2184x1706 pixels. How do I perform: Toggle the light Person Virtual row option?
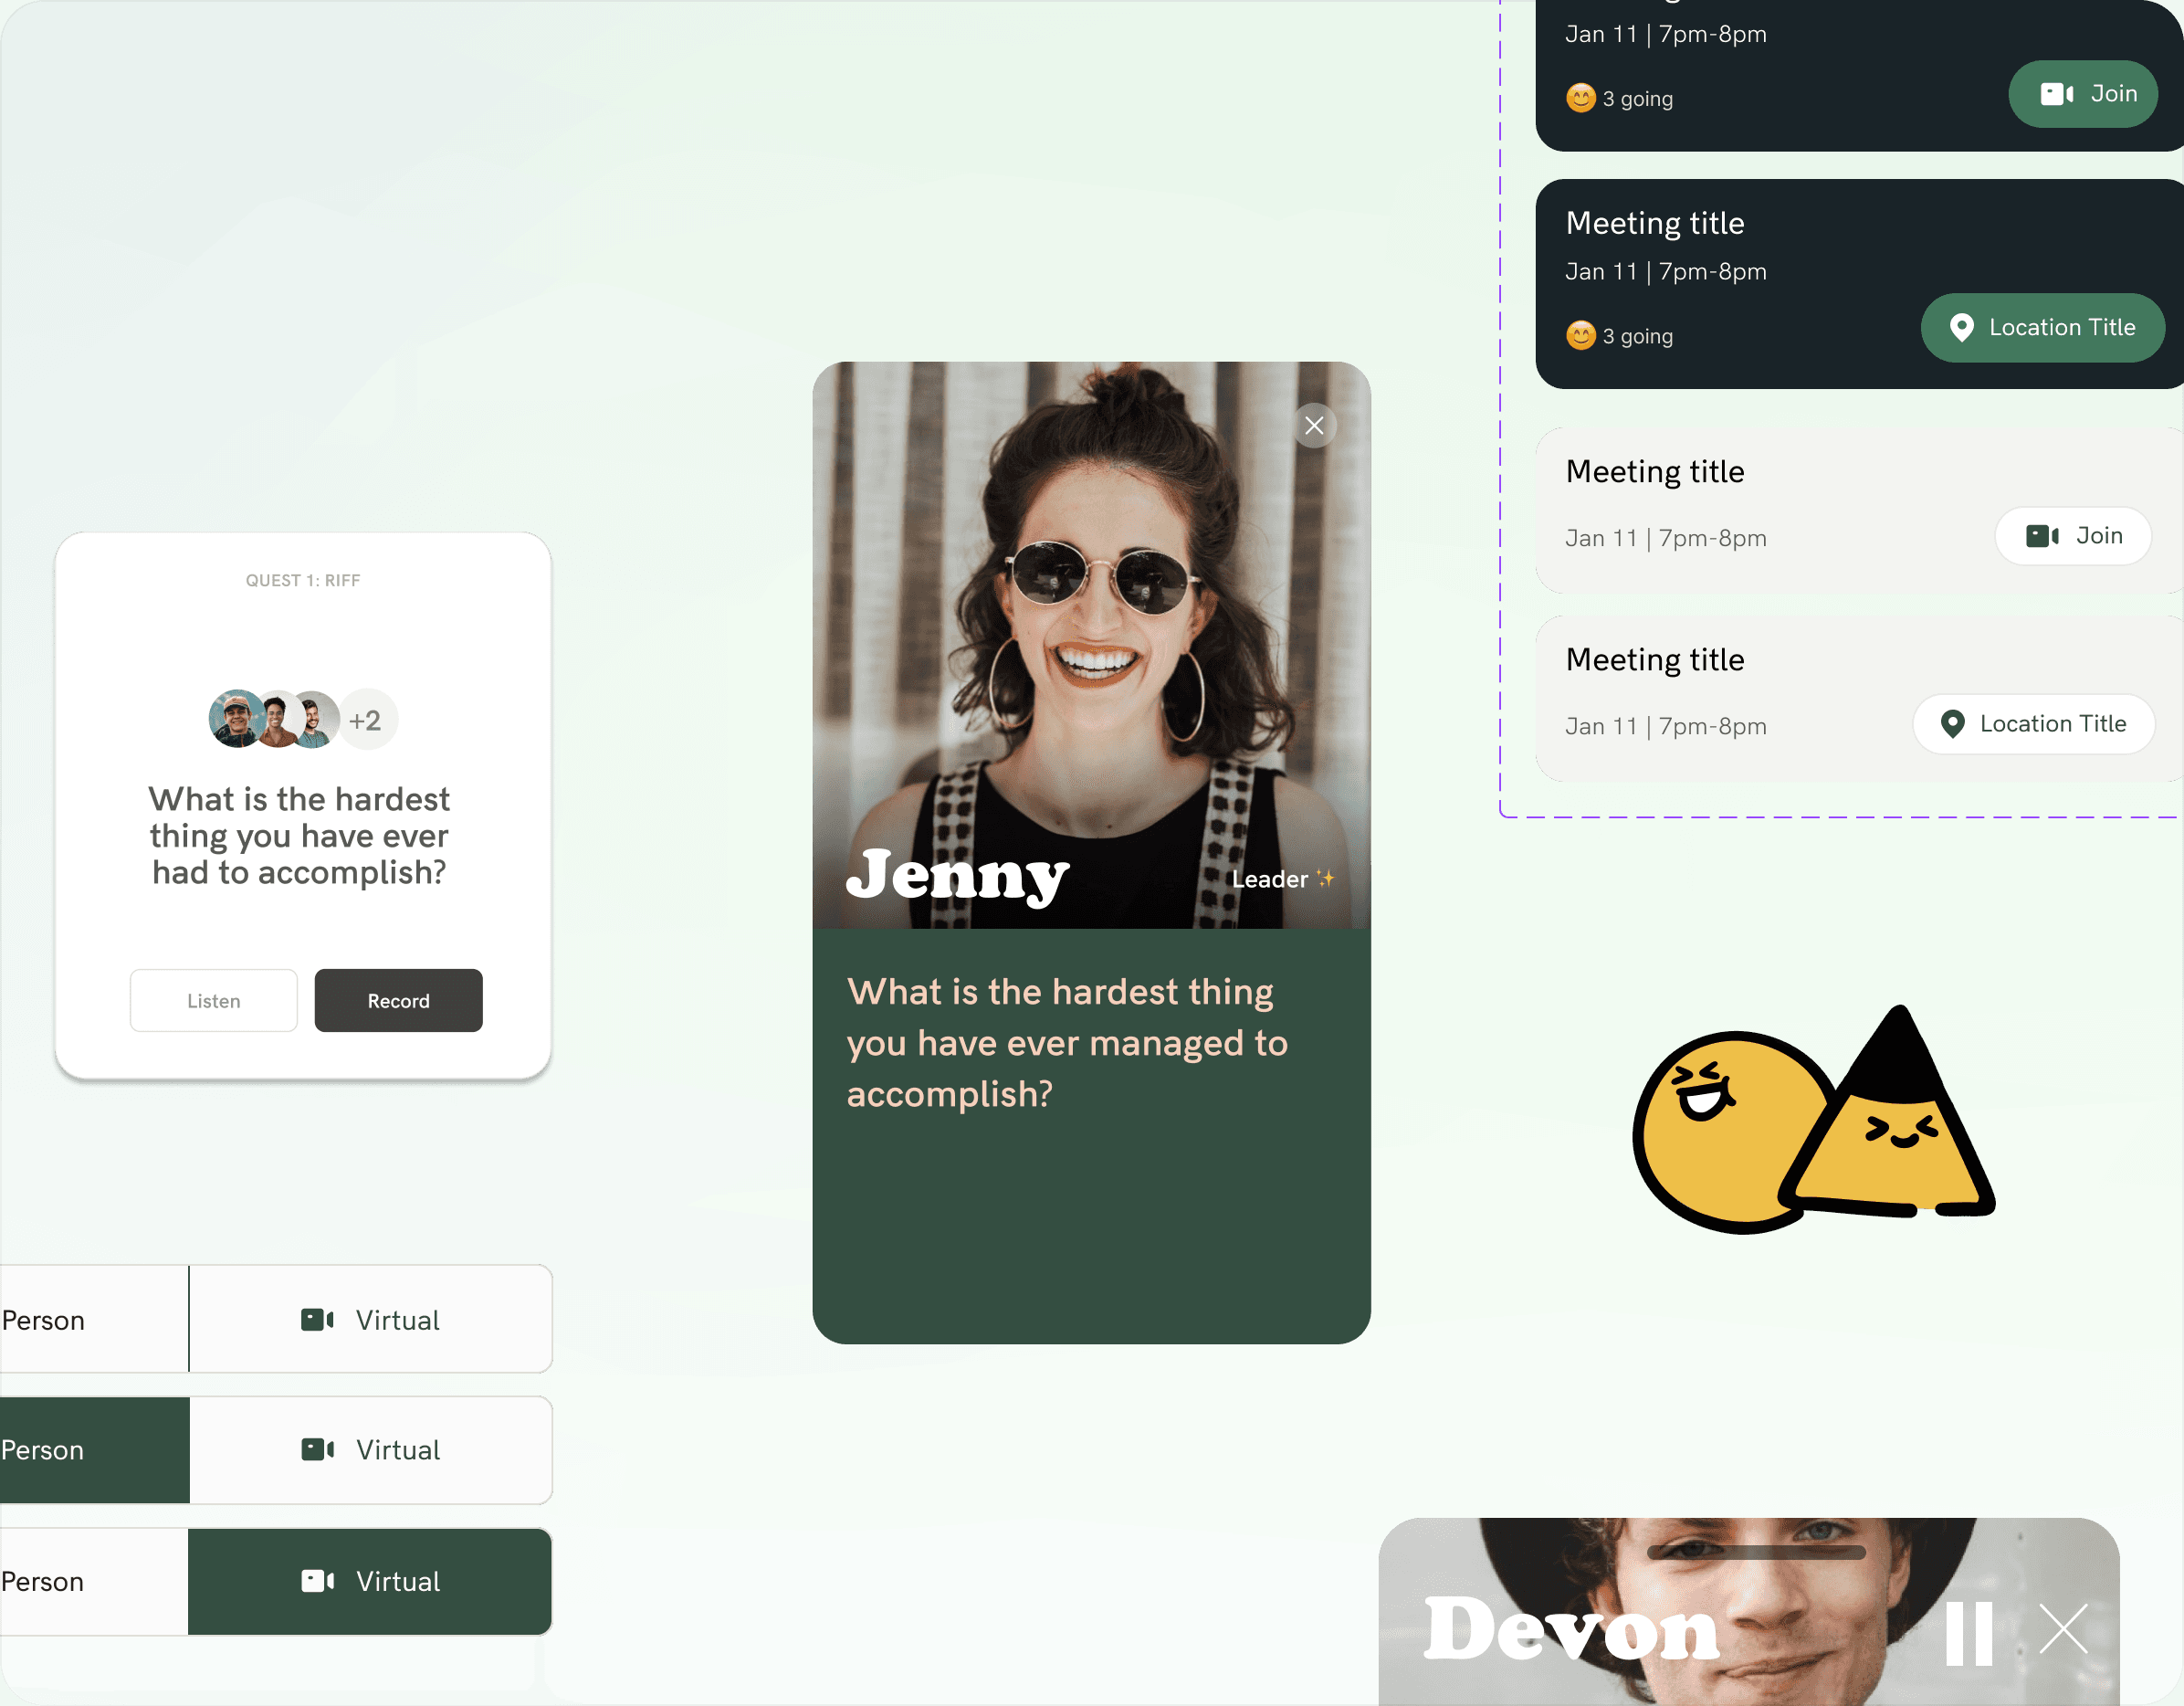tap(369, 1318)
